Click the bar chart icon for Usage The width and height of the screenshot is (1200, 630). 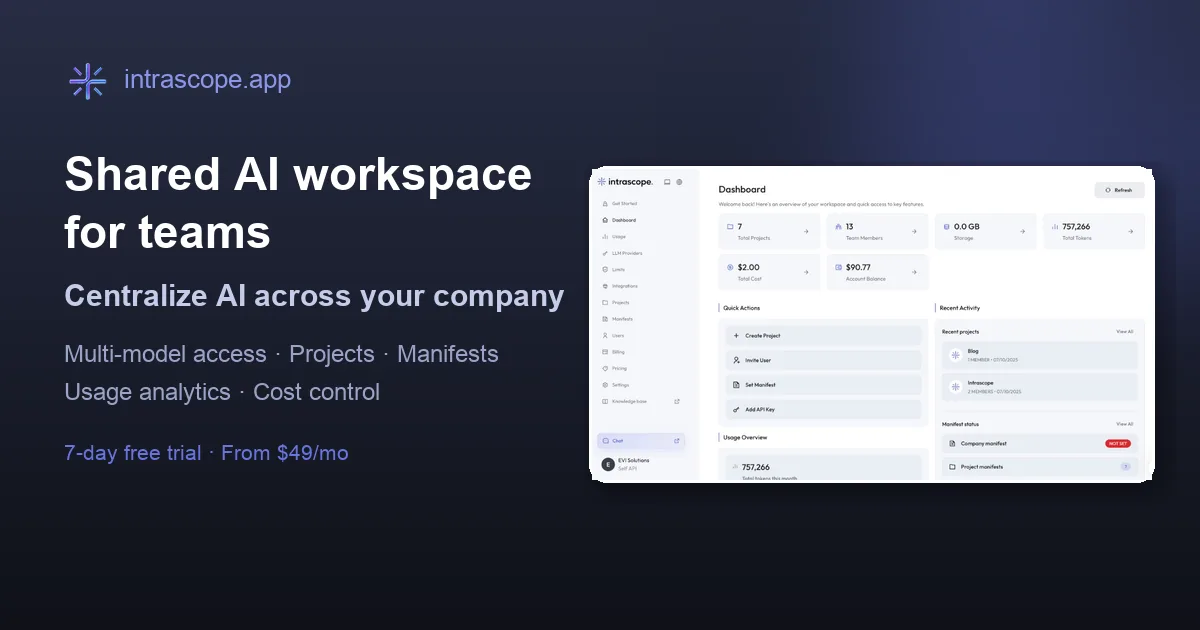605,236
